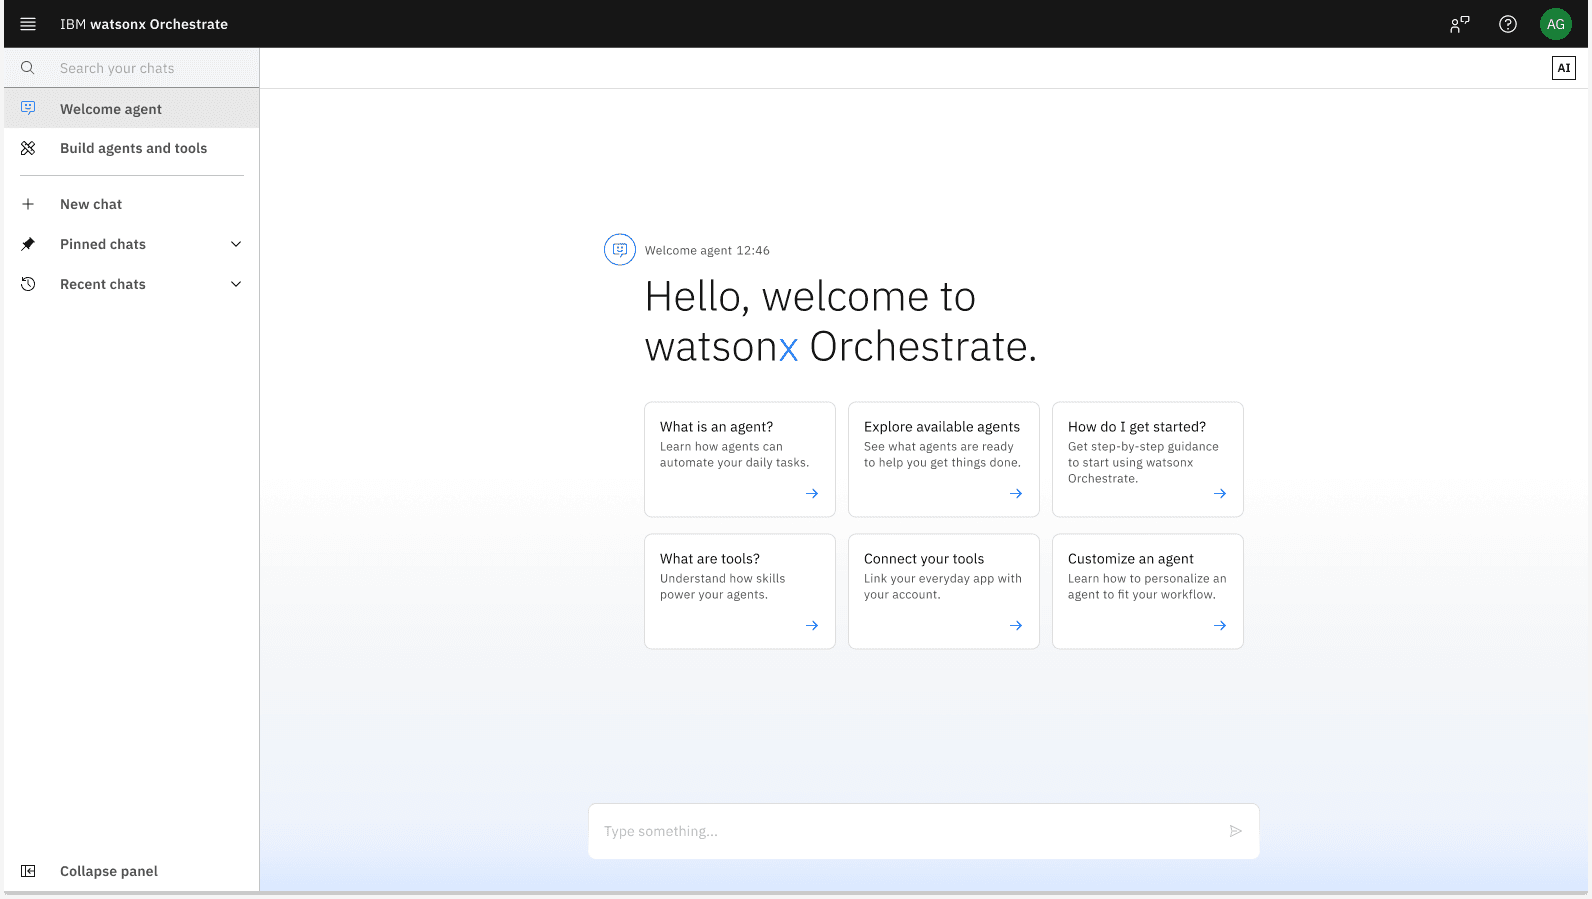Click the Hello, welcome to watsonx Orchestrate heading
The image size is (1592, 899).
click(x=841, y=321)
